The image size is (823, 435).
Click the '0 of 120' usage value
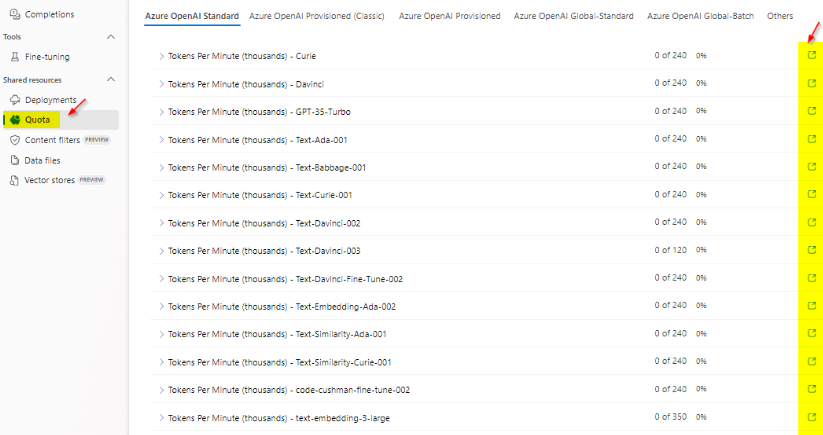point(670,250)
